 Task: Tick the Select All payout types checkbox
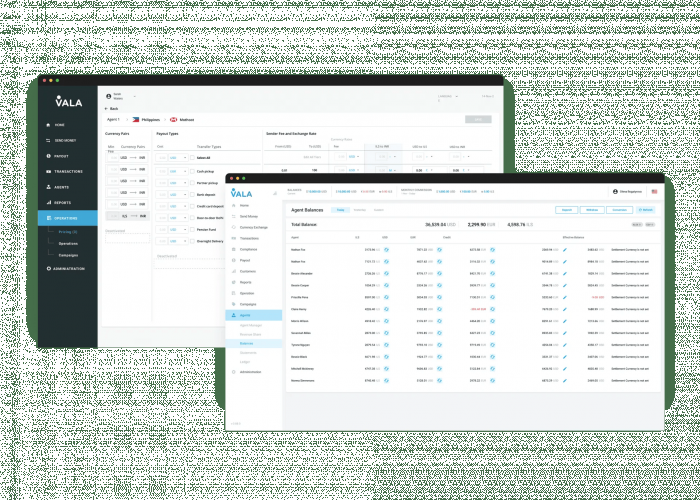click(192, 158)
